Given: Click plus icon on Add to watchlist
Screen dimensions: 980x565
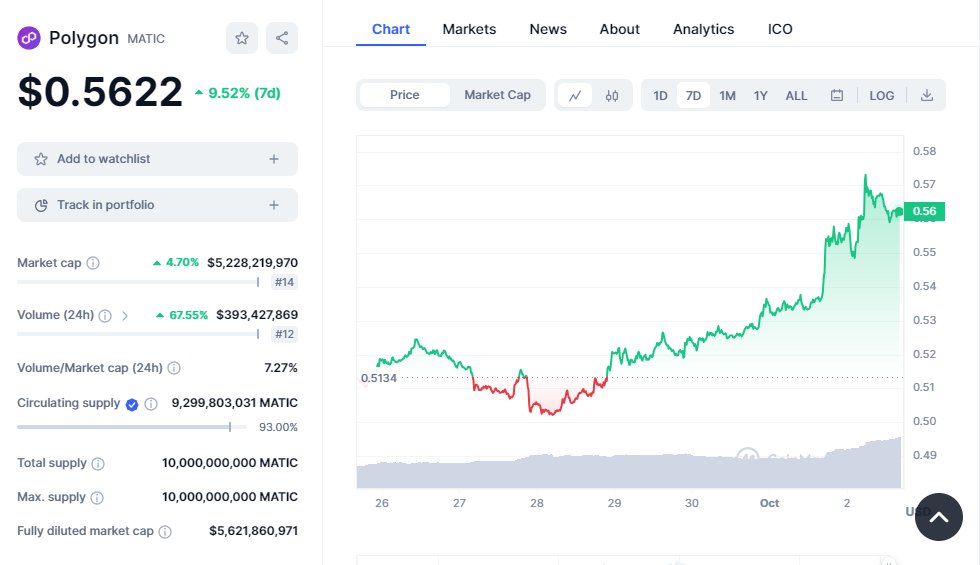Looking at the screenshot, I should 274,159.
